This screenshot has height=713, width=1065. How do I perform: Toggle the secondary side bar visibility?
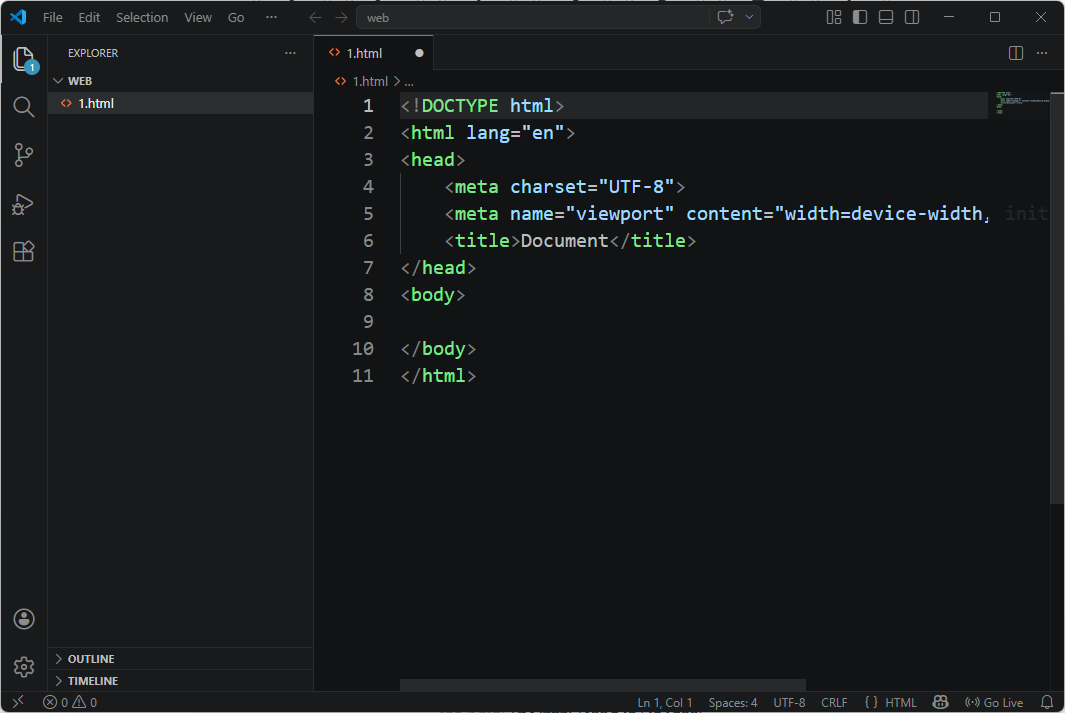click(912, 17)
